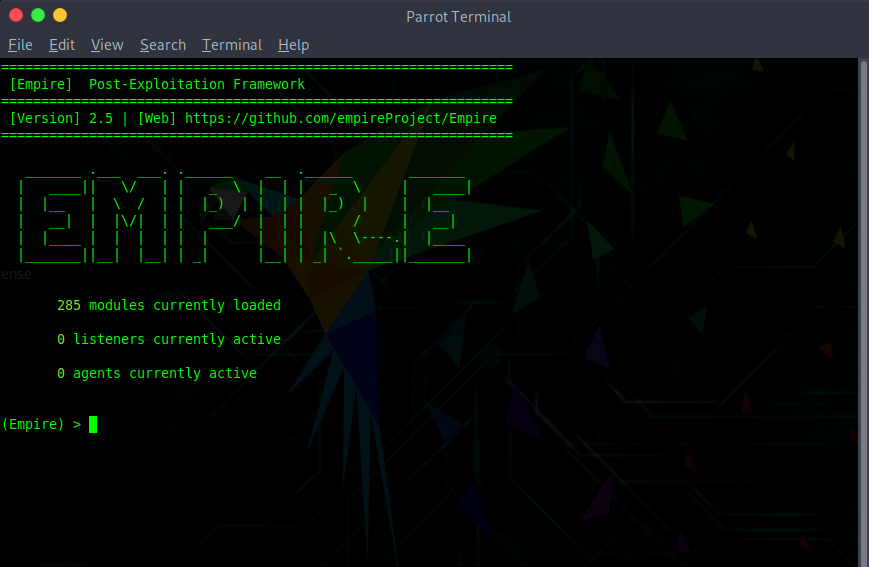Click '0 agents currently active' line
Viewport: 869px width, 567px height.
pos(157,373)
